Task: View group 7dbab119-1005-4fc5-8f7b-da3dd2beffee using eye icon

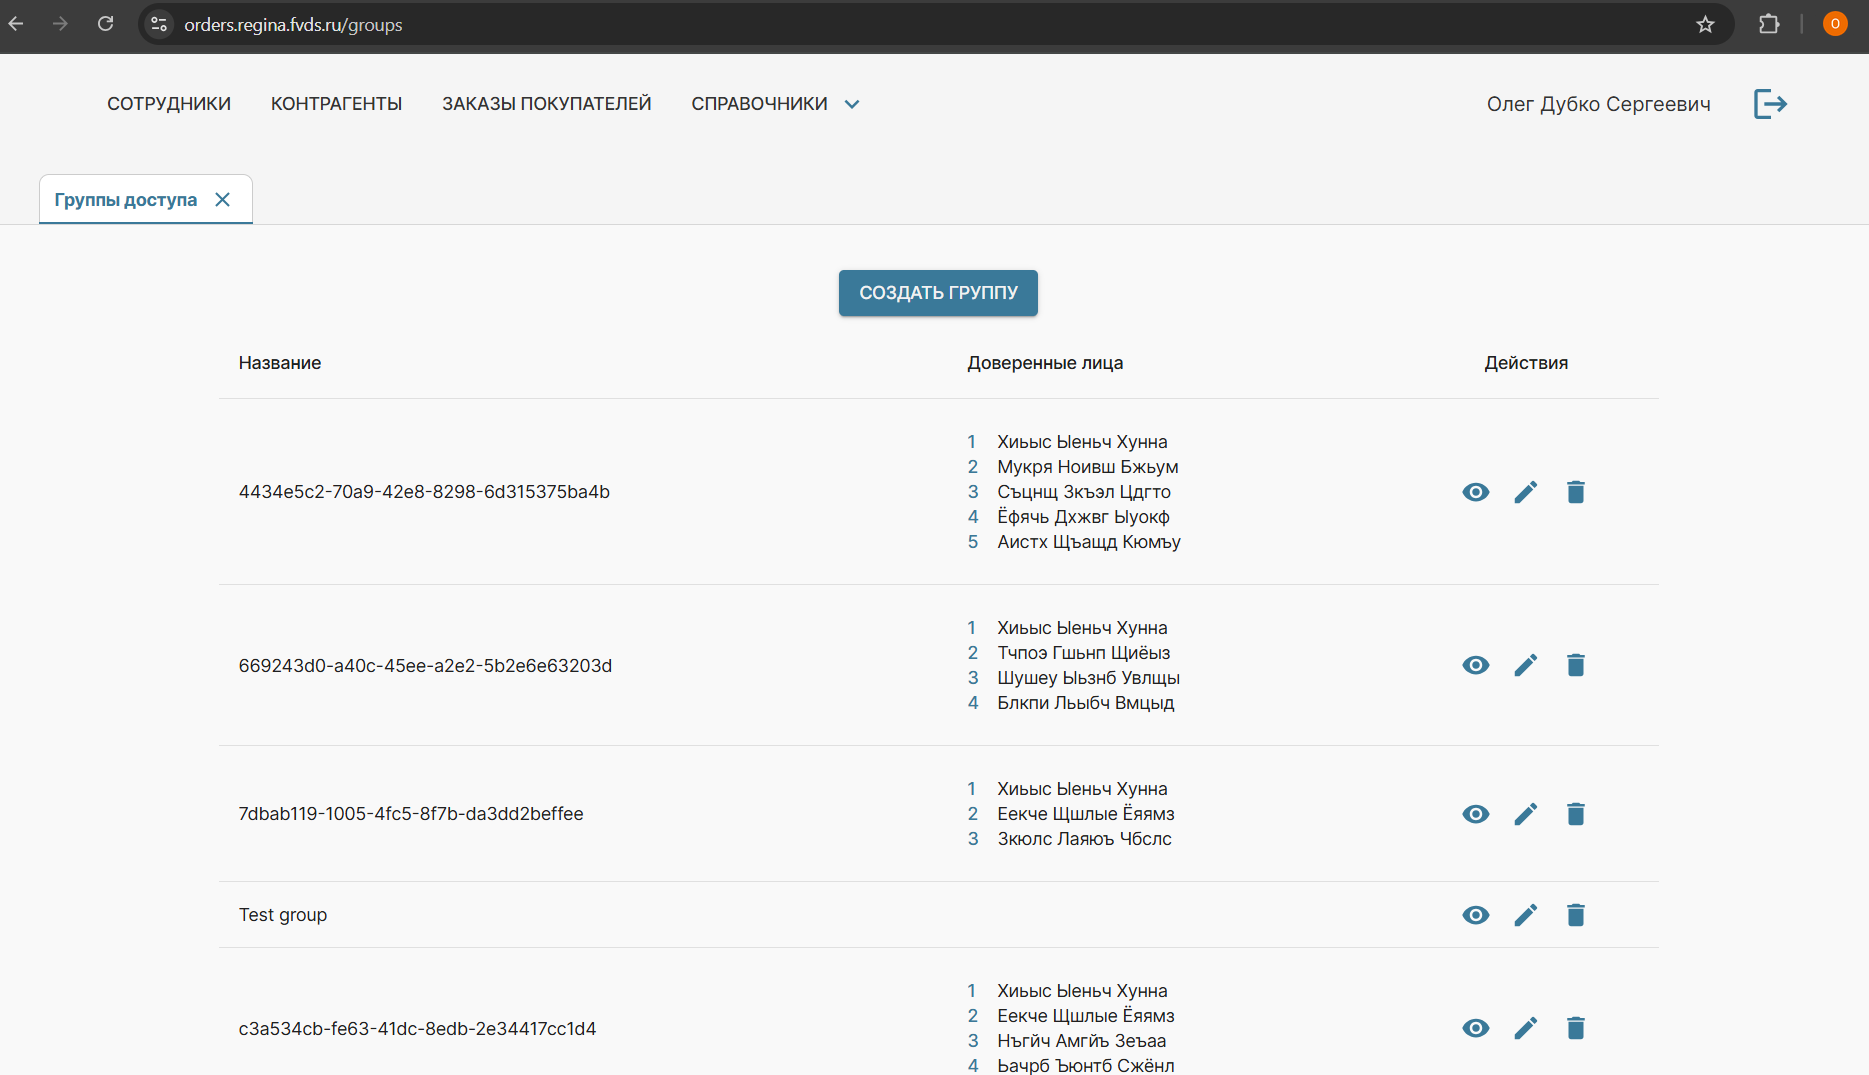Action: pyautogui.click(x=1475, y=815)
